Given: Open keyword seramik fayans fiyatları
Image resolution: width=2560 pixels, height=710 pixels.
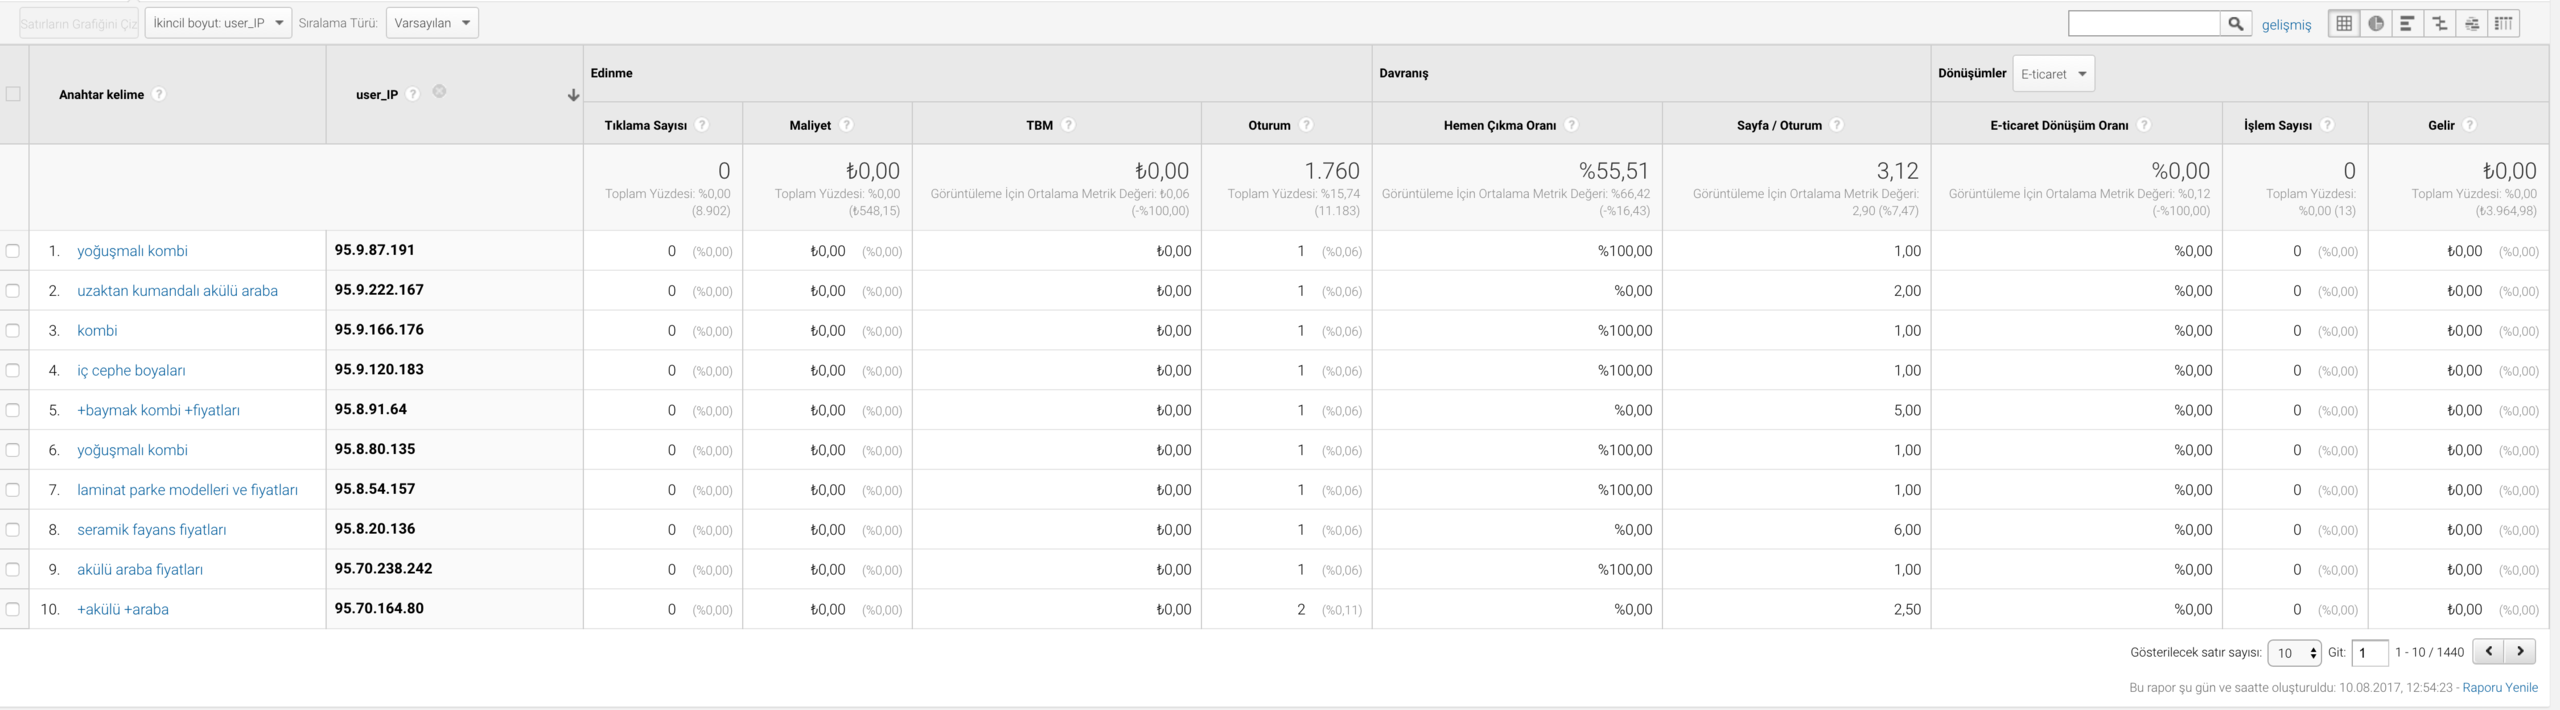Looking at the screenshot, I should click(x=151, y=529).
